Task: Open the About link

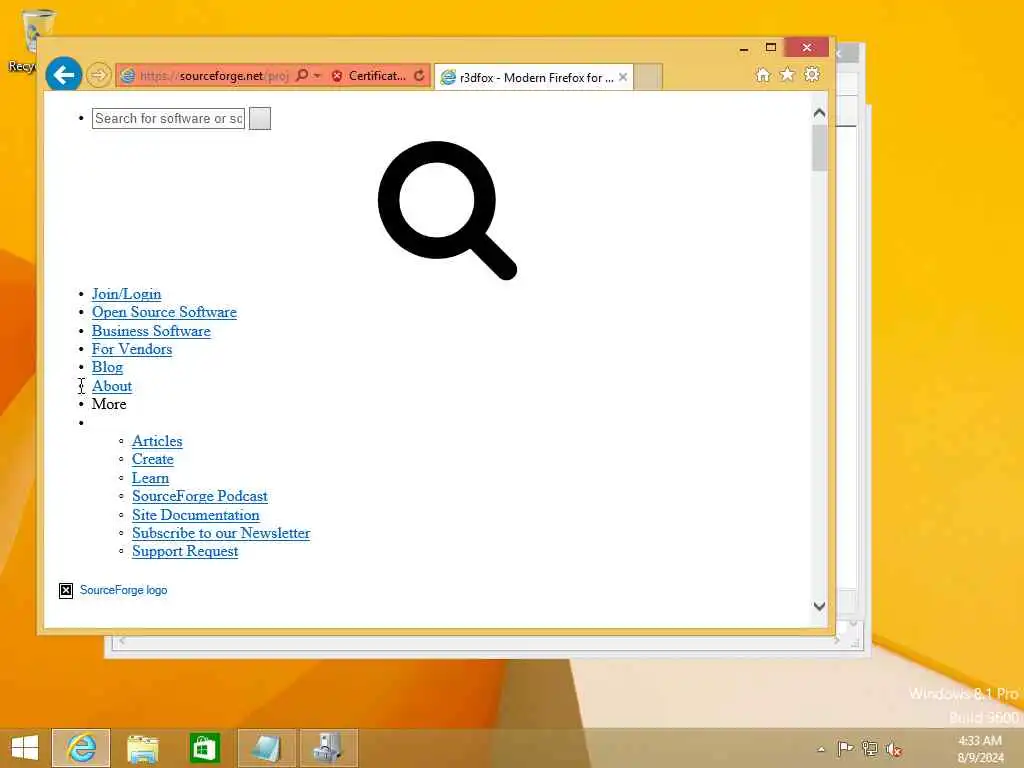Action: pyautogui.click(x=112, y=386)
